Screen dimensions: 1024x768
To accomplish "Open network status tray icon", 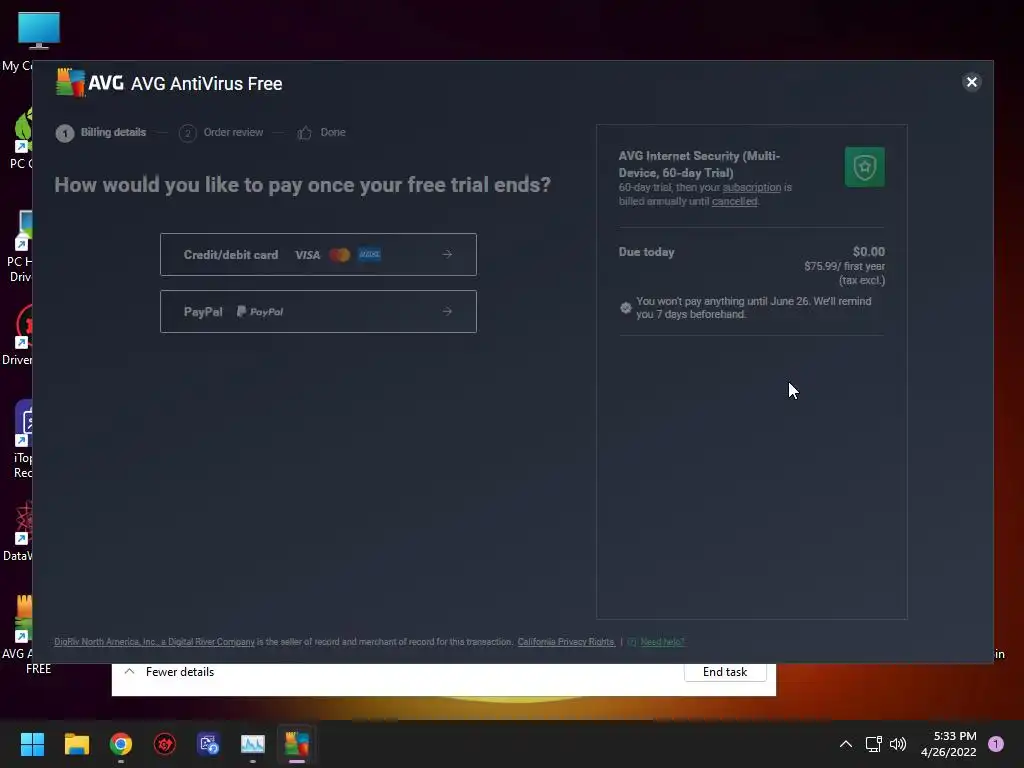I will point(873,744).
